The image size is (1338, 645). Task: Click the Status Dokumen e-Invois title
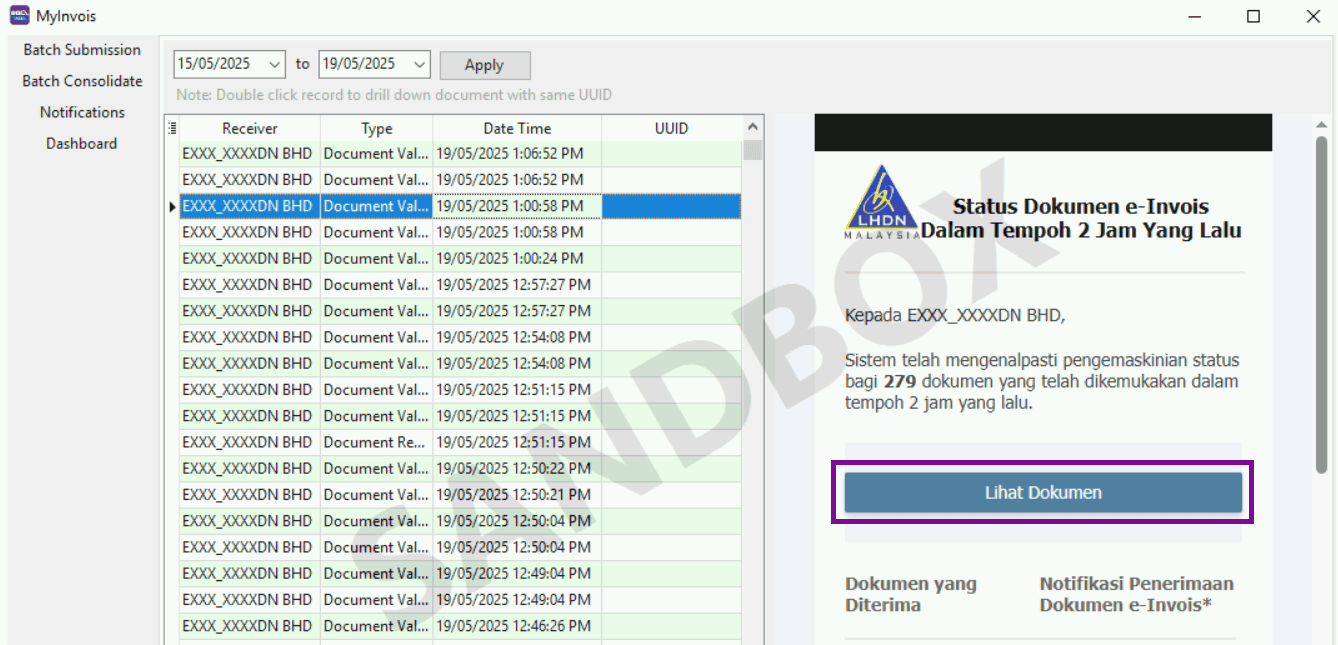[1081, 219]
